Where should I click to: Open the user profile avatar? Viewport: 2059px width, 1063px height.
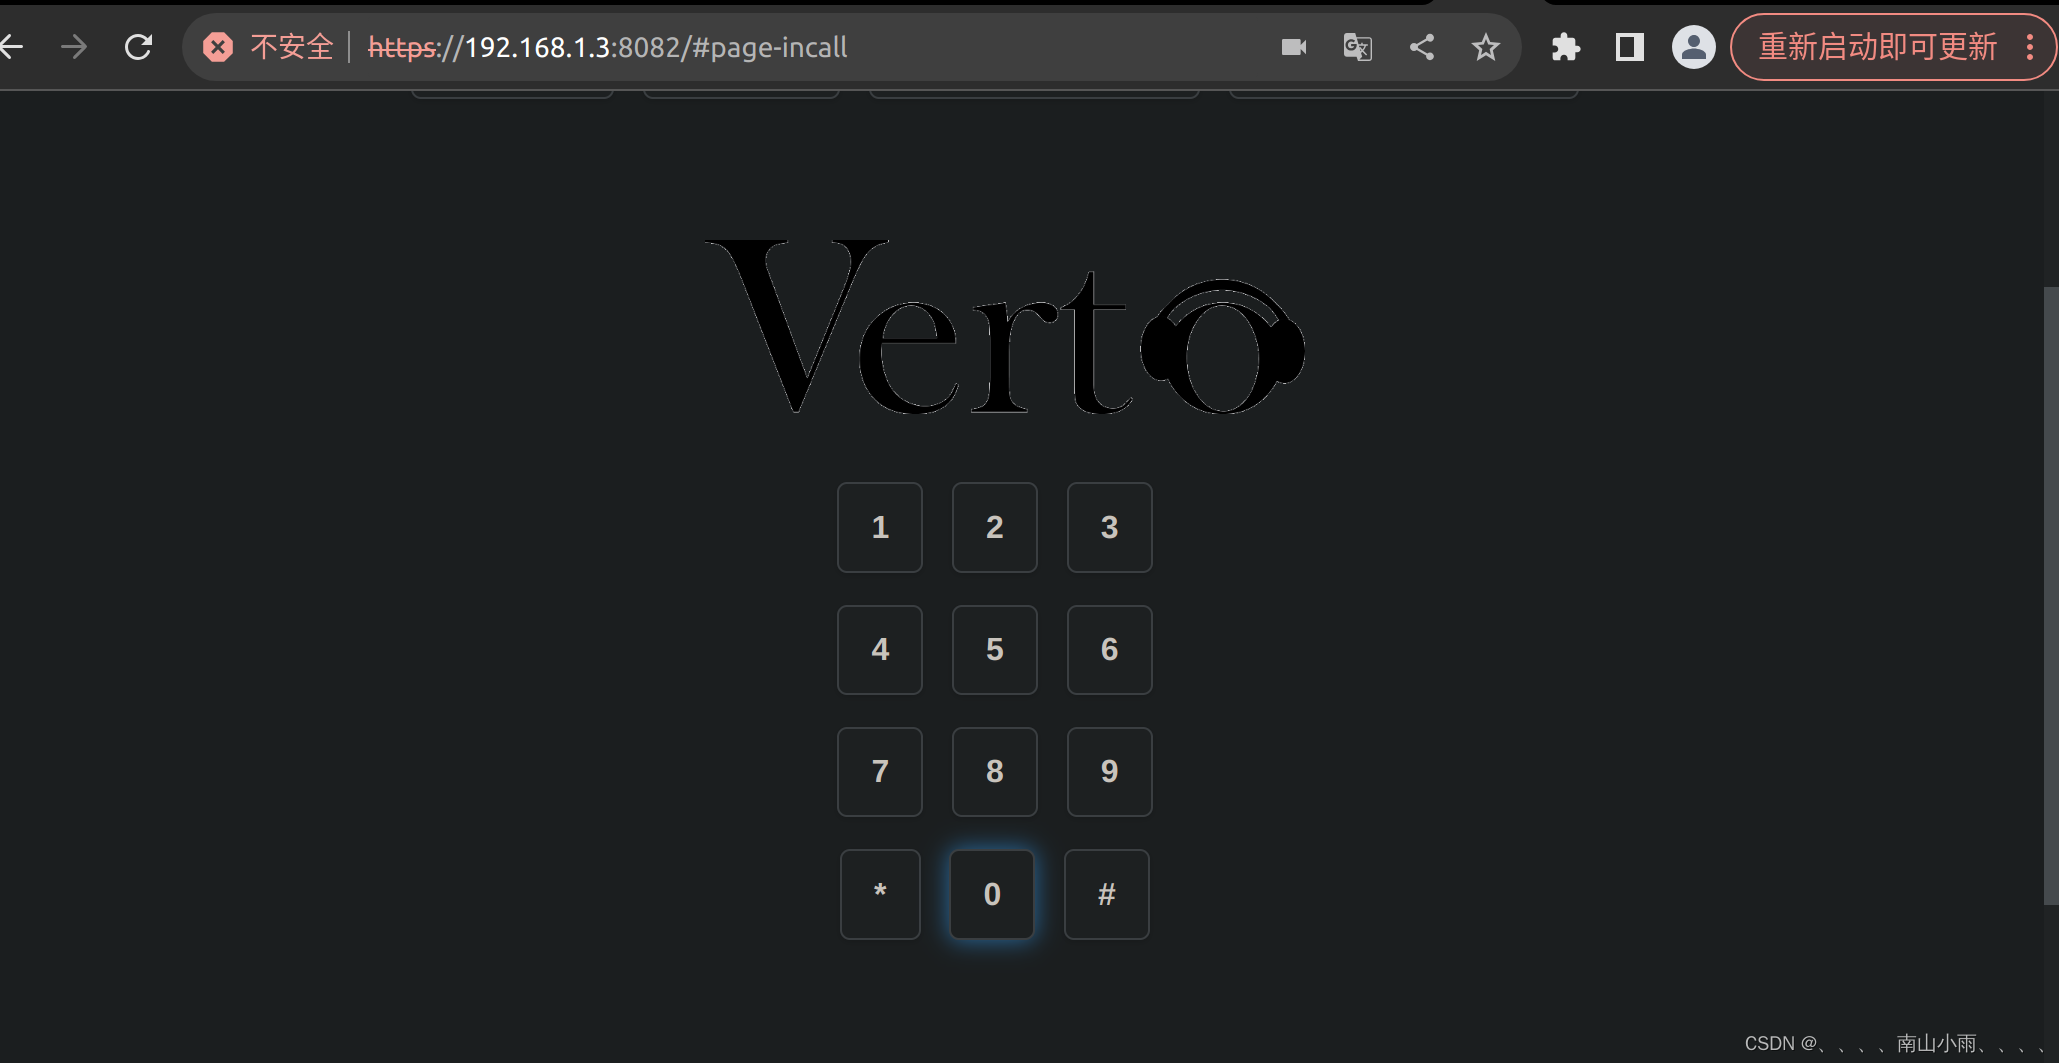point(1694,47)
